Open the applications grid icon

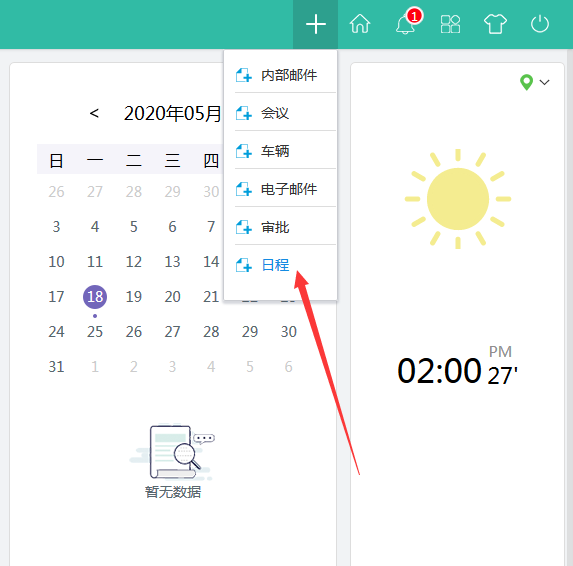point(450,24)
